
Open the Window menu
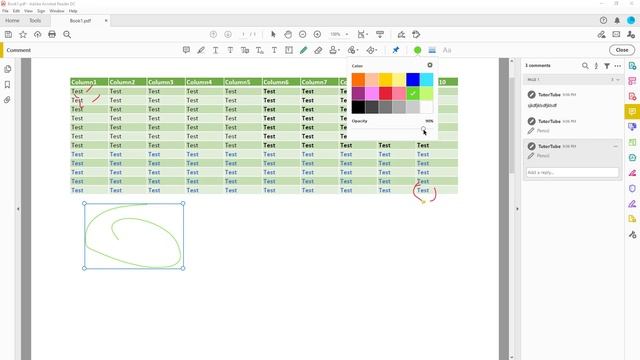pyautogui.click(x=57, y=11)
